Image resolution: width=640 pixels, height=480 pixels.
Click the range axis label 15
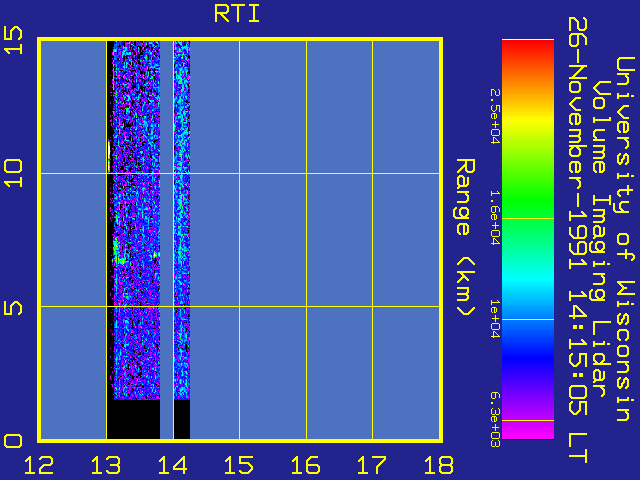click(x=13, y=40)
